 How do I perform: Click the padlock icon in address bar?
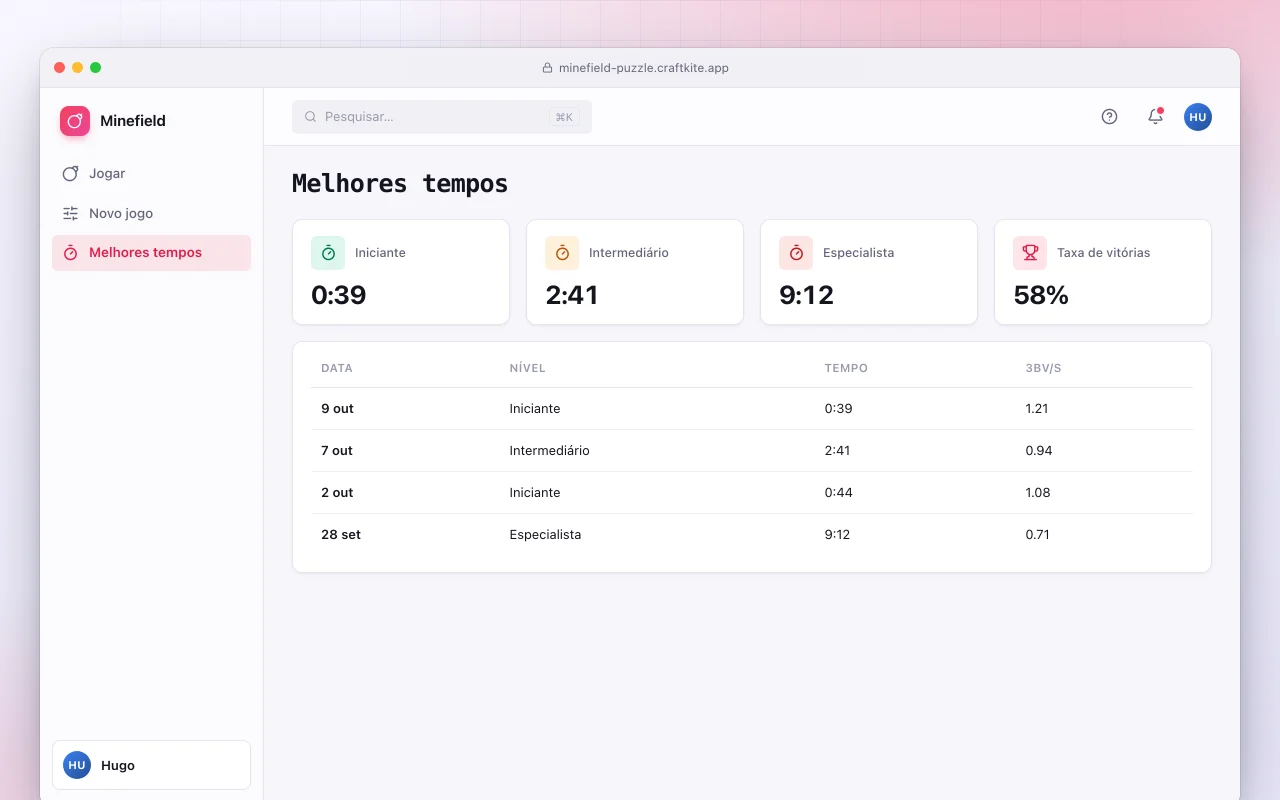(547, 68)
